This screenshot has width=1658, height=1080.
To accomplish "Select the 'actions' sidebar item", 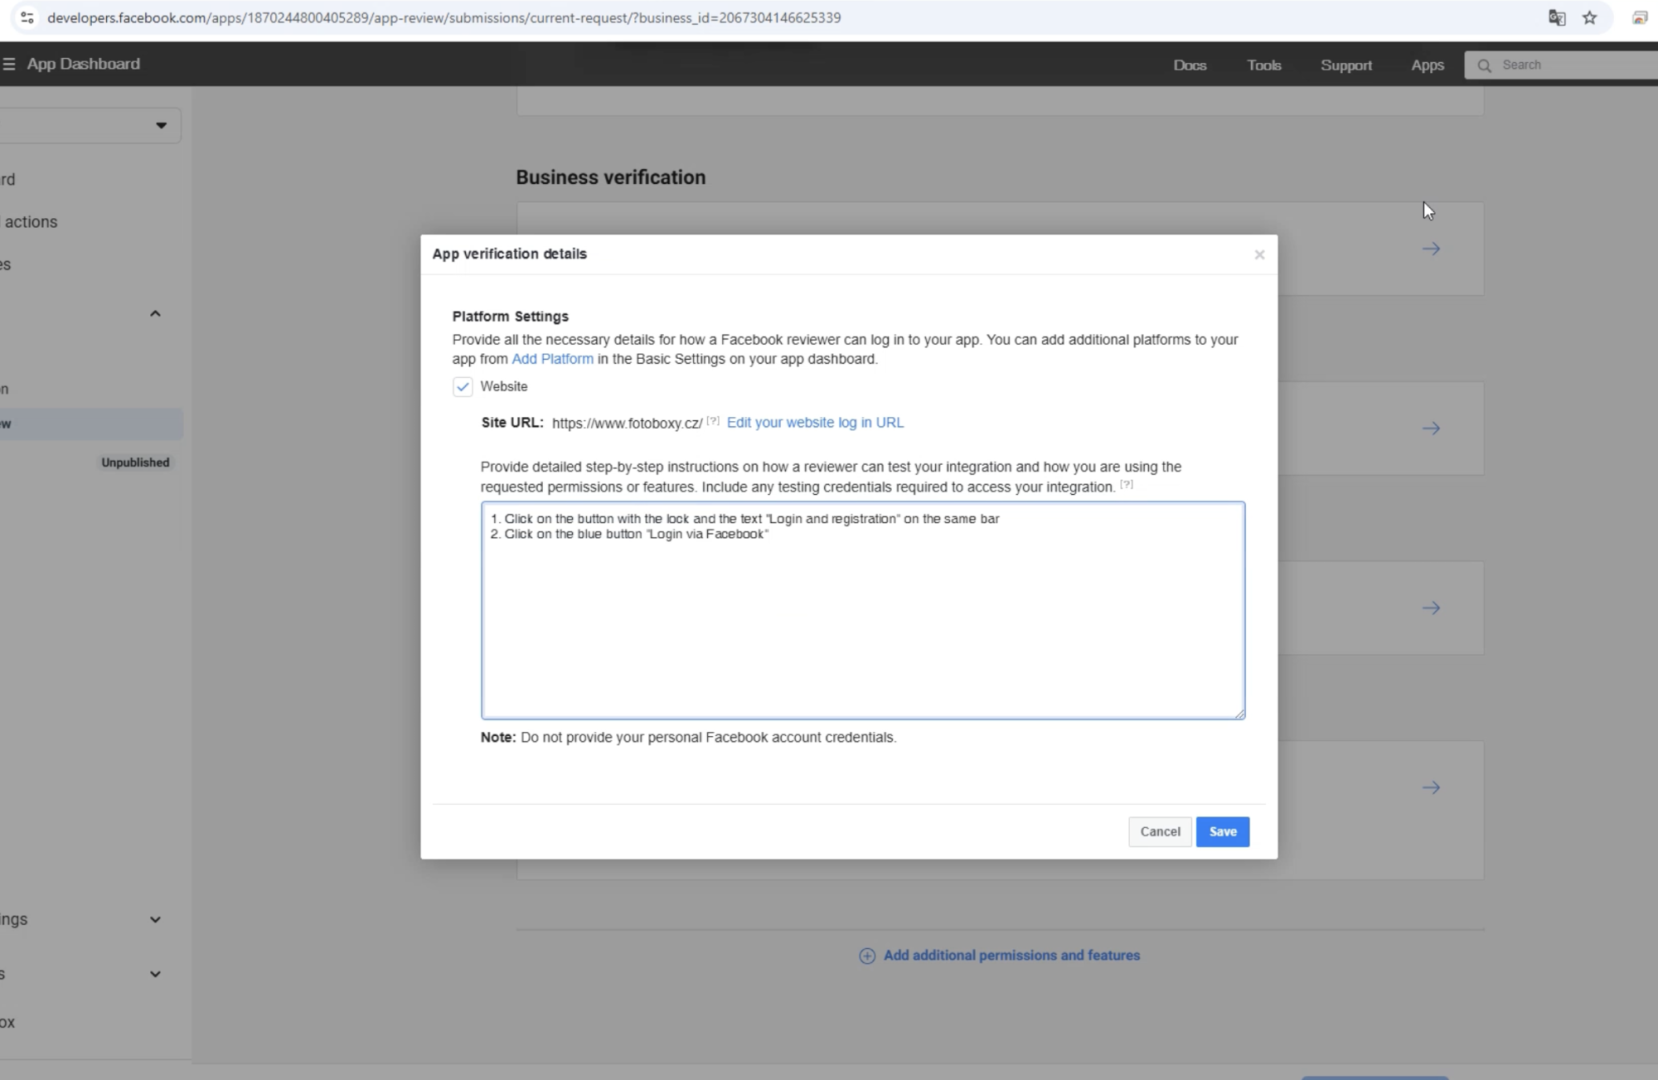I will pos(31,222).
